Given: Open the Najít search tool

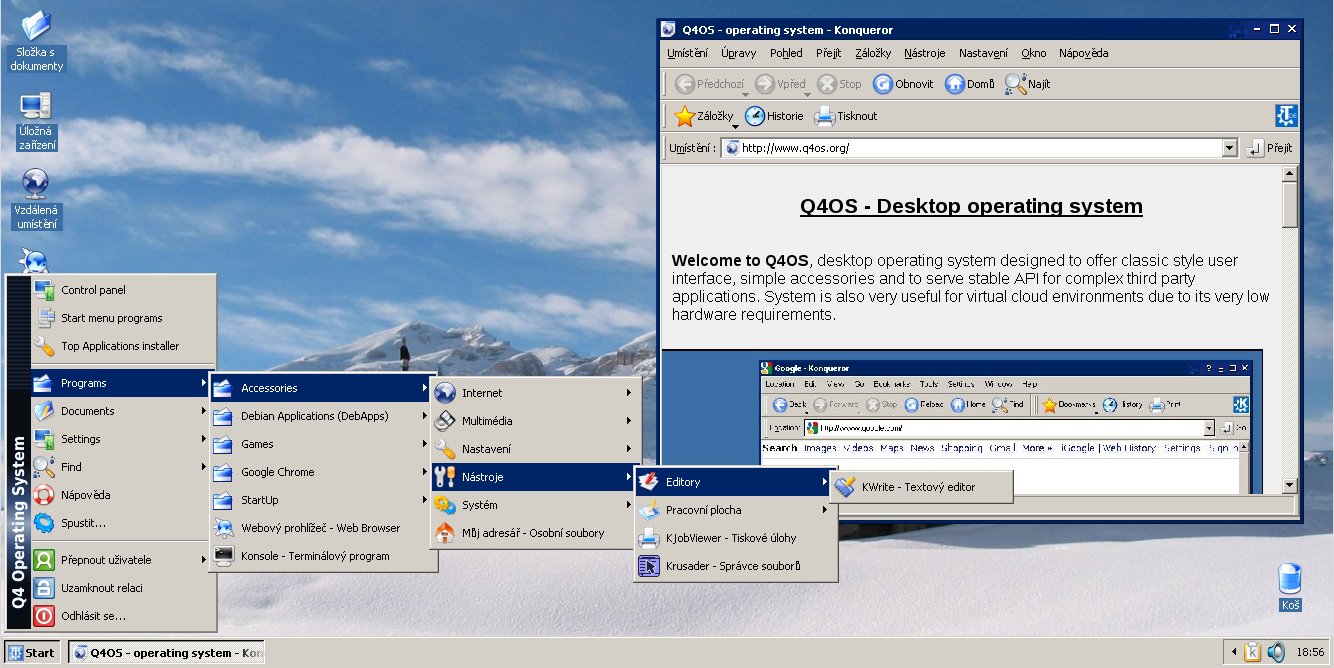Looking at the screenshot, I should 1015,84.
